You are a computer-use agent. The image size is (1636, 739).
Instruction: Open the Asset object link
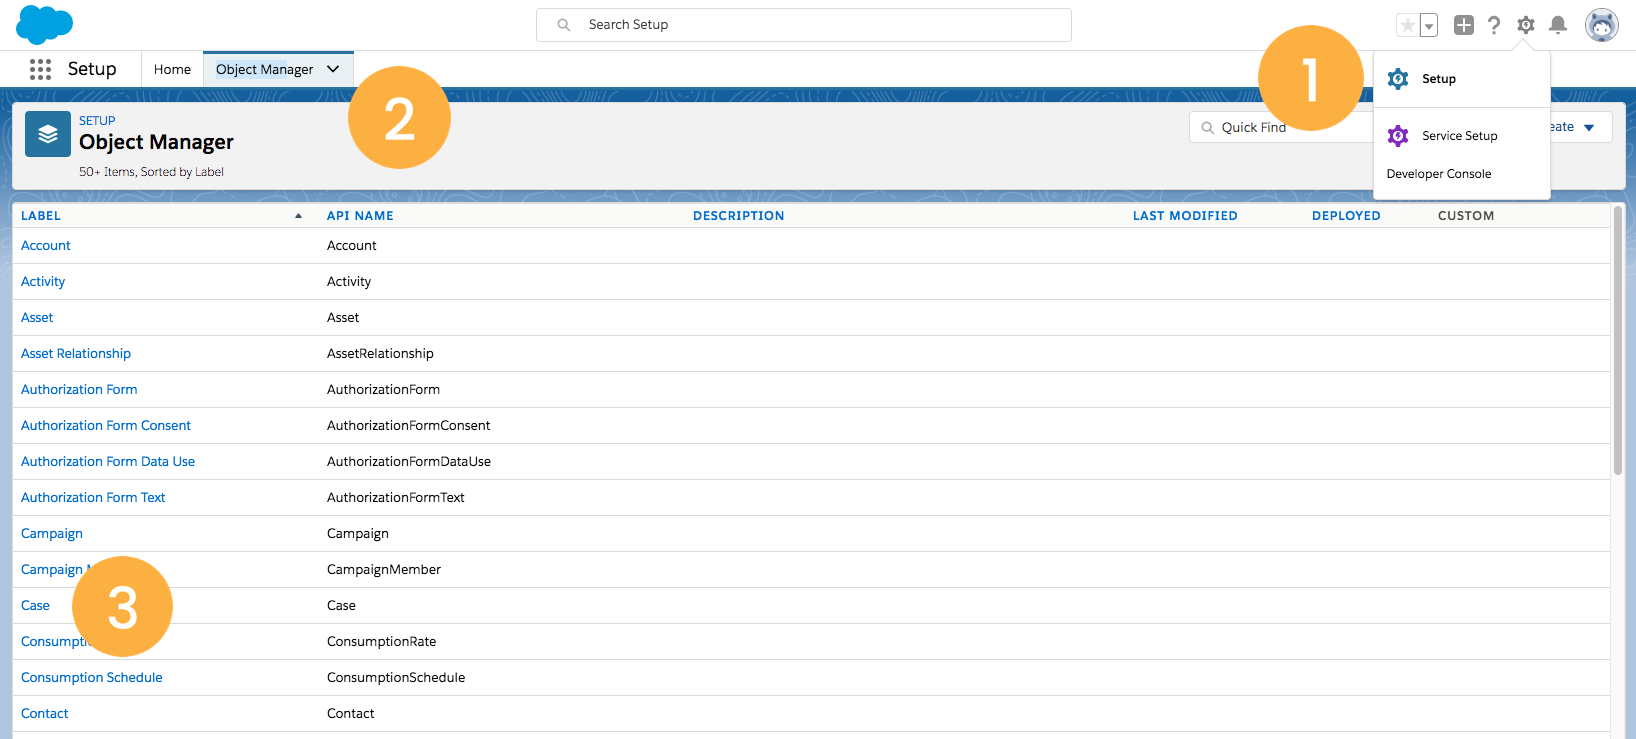point(37,318)
